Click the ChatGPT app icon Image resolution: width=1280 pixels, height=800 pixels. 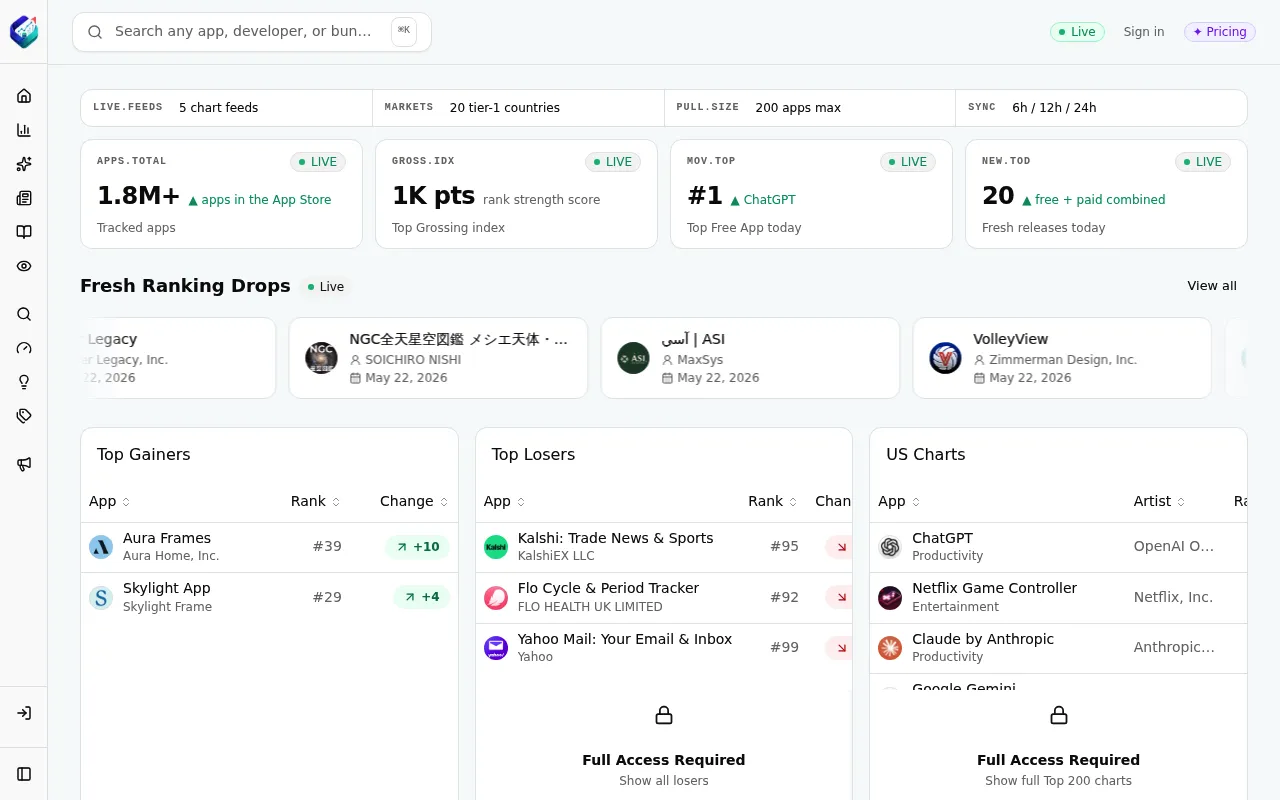890,547
